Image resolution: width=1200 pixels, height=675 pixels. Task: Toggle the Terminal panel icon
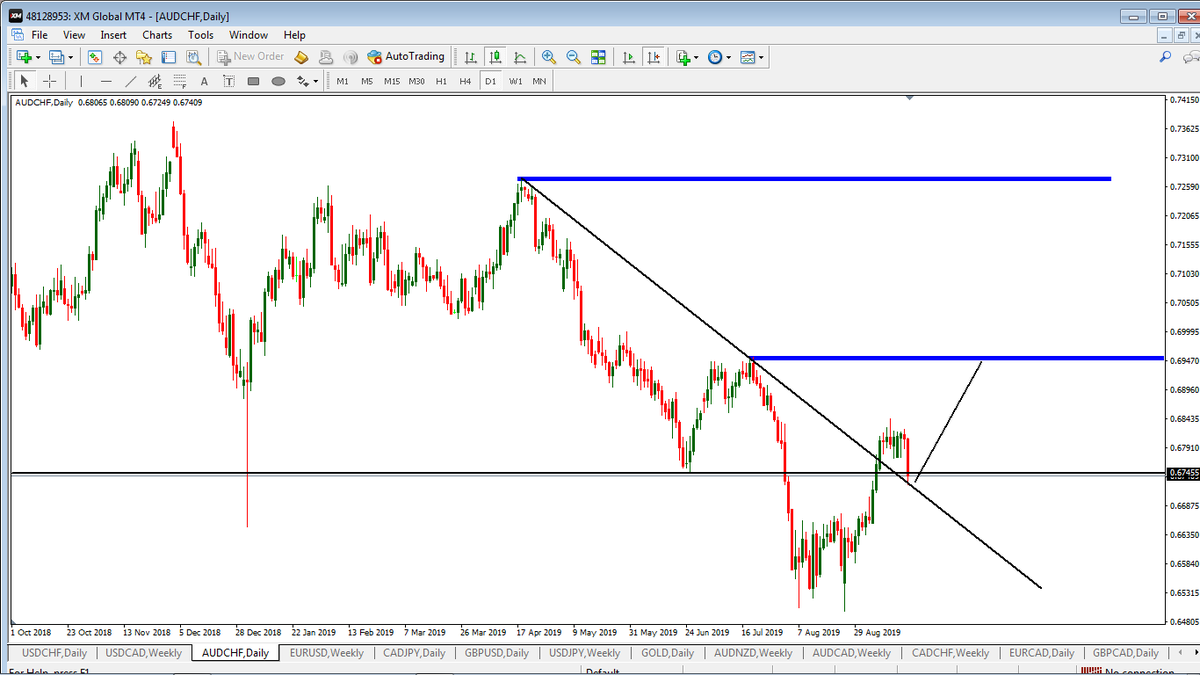[x=168, y=57]
